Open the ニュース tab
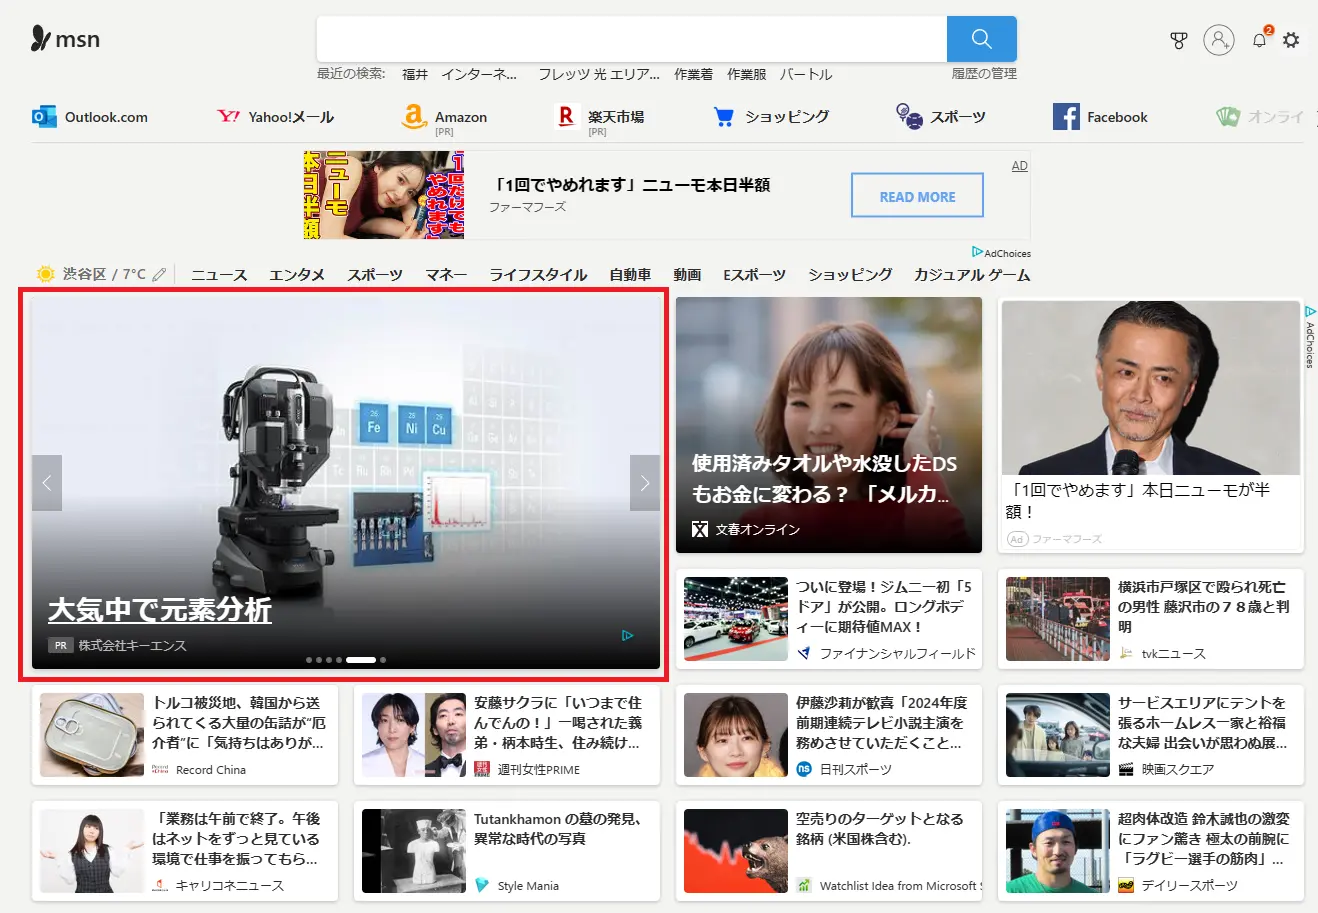The width and height of the screenshot is (1318, 913). tap(219, 274)
